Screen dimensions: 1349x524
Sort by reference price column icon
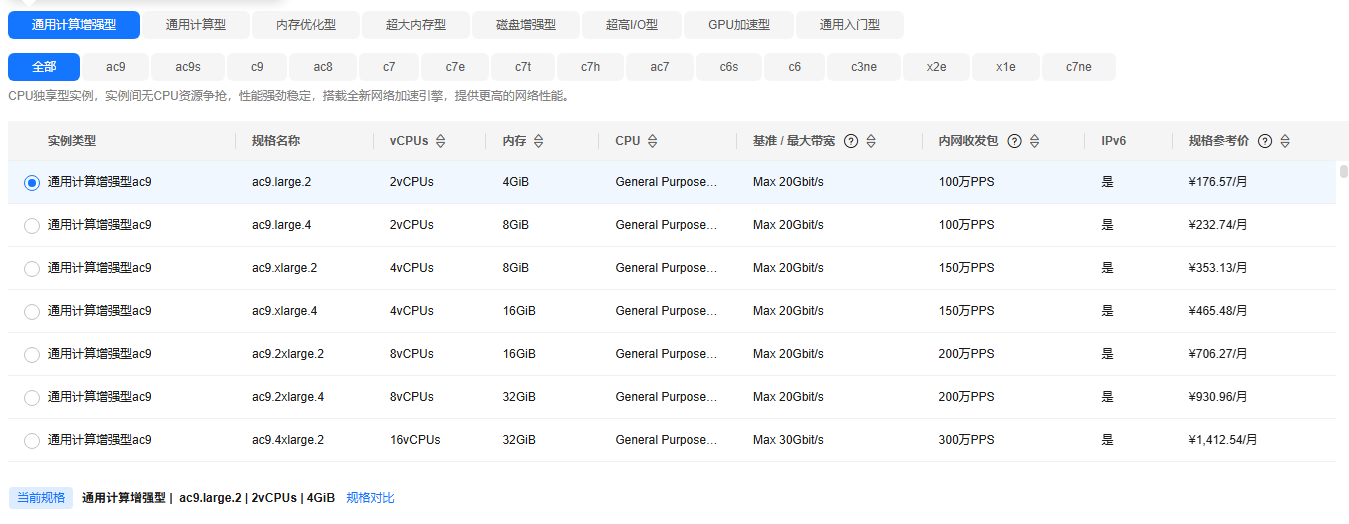point(1285,141)
